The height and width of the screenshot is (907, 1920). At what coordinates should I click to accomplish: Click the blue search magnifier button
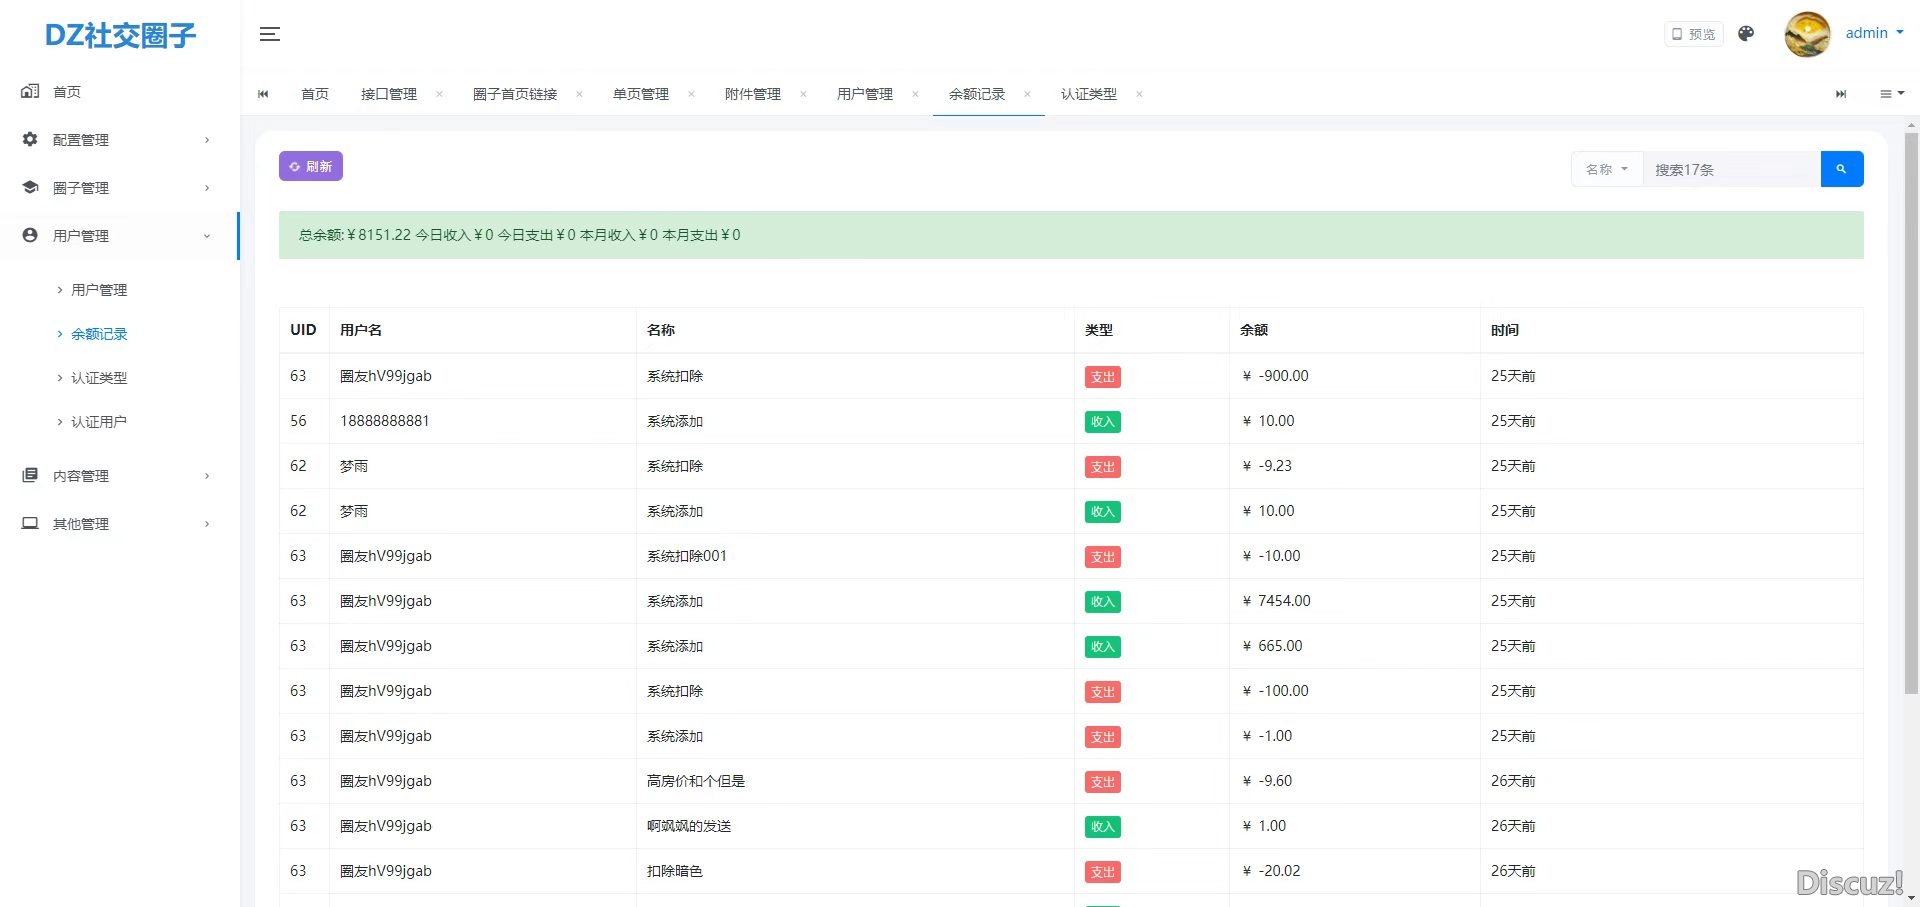pos(1841,169)
